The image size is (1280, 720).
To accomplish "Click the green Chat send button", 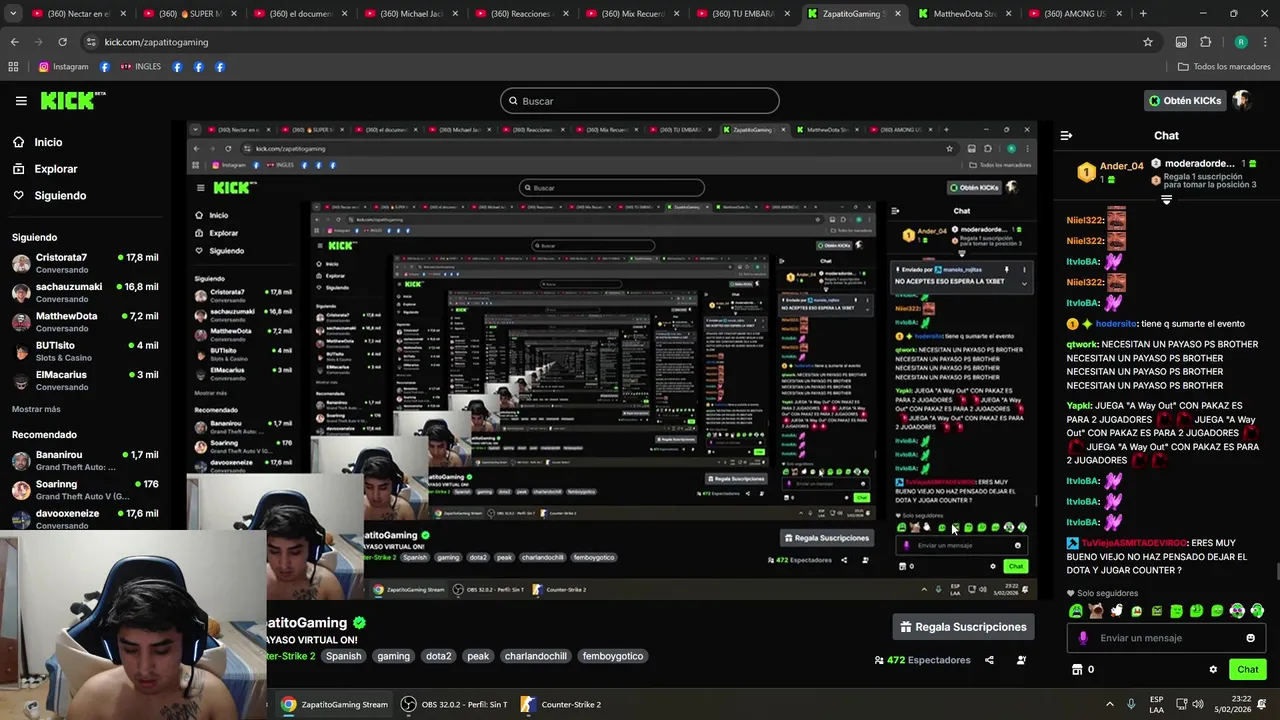I will (1248, 669).
